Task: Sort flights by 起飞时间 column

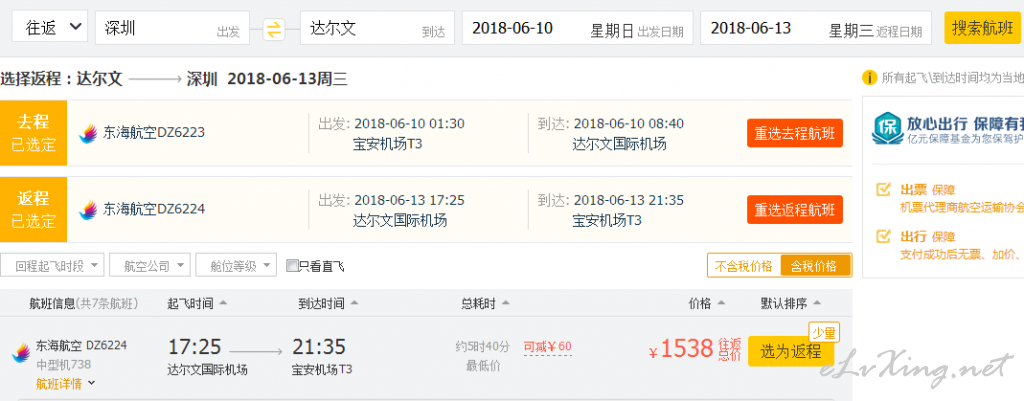Action: pyautogui.click(x=197, y=304)
